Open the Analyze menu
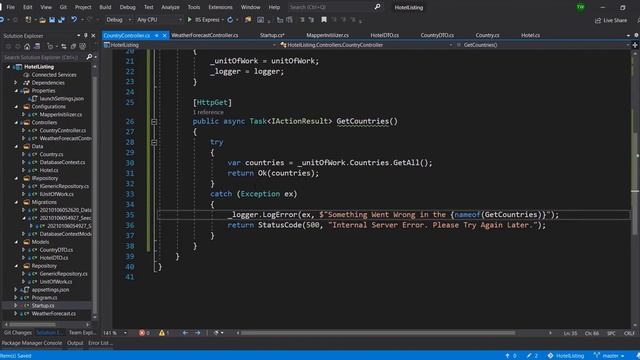 click(170, 7)
